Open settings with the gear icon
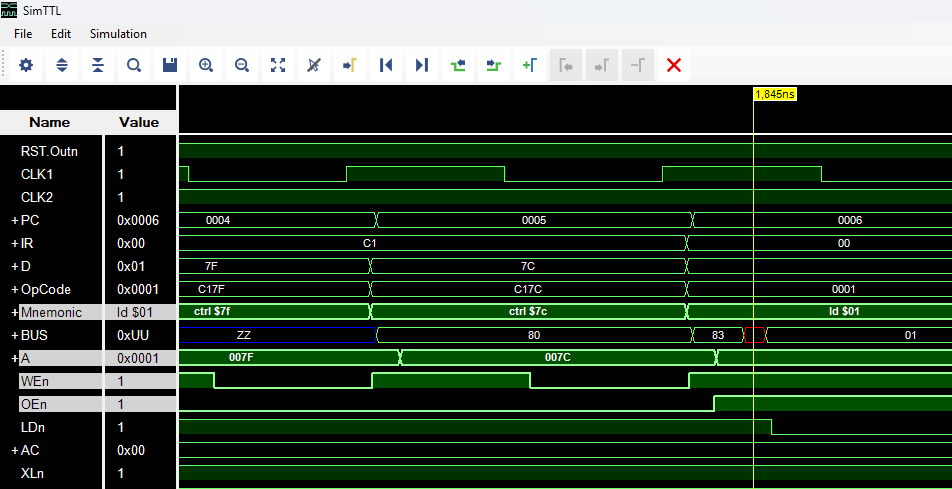952x489 pixels. (26, 65)
